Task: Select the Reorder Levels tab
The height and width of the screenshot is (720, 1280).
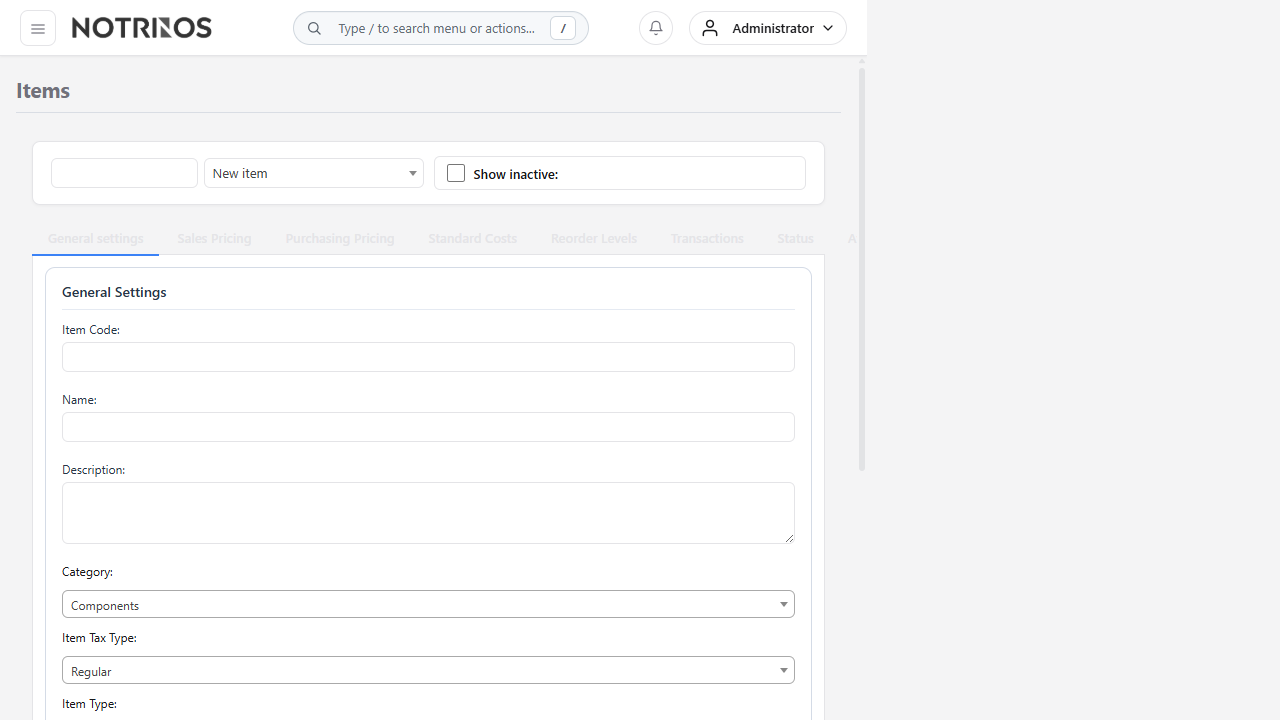Action: [594, 238]
